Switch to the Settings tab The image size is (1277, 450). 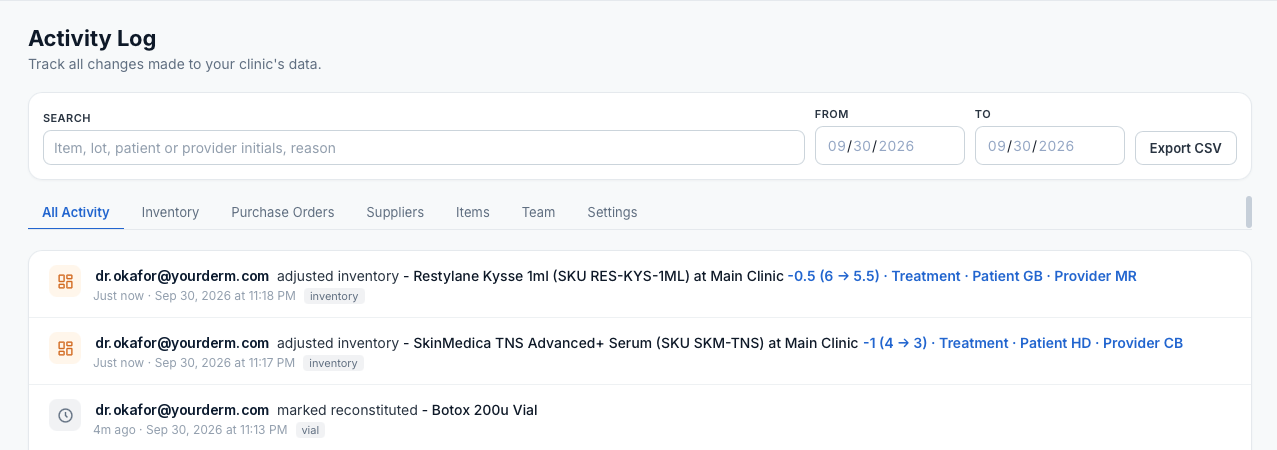coord(612,212)
